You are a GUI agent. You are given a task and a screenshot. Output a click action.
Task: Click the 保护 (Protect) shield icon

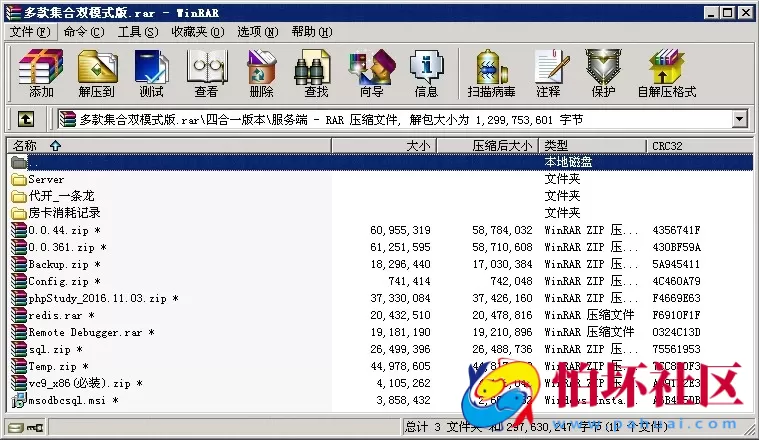point(603,73)
